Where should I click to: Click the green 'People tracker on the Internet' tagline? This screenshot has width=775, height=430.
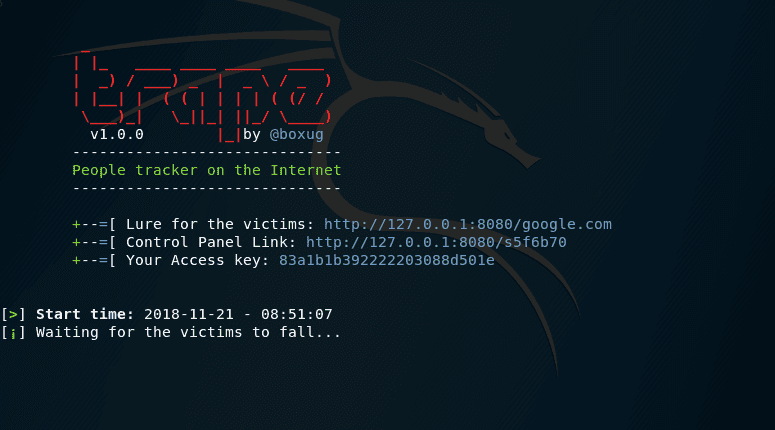[207, 171]
